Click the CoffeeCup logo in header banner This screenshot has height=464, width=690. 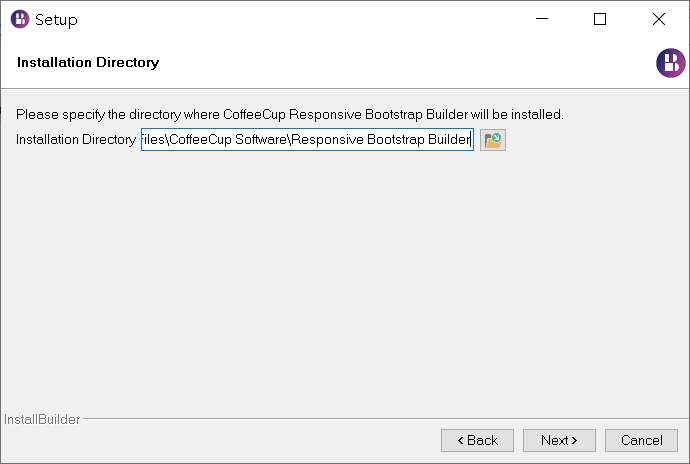tap(670, 63)
